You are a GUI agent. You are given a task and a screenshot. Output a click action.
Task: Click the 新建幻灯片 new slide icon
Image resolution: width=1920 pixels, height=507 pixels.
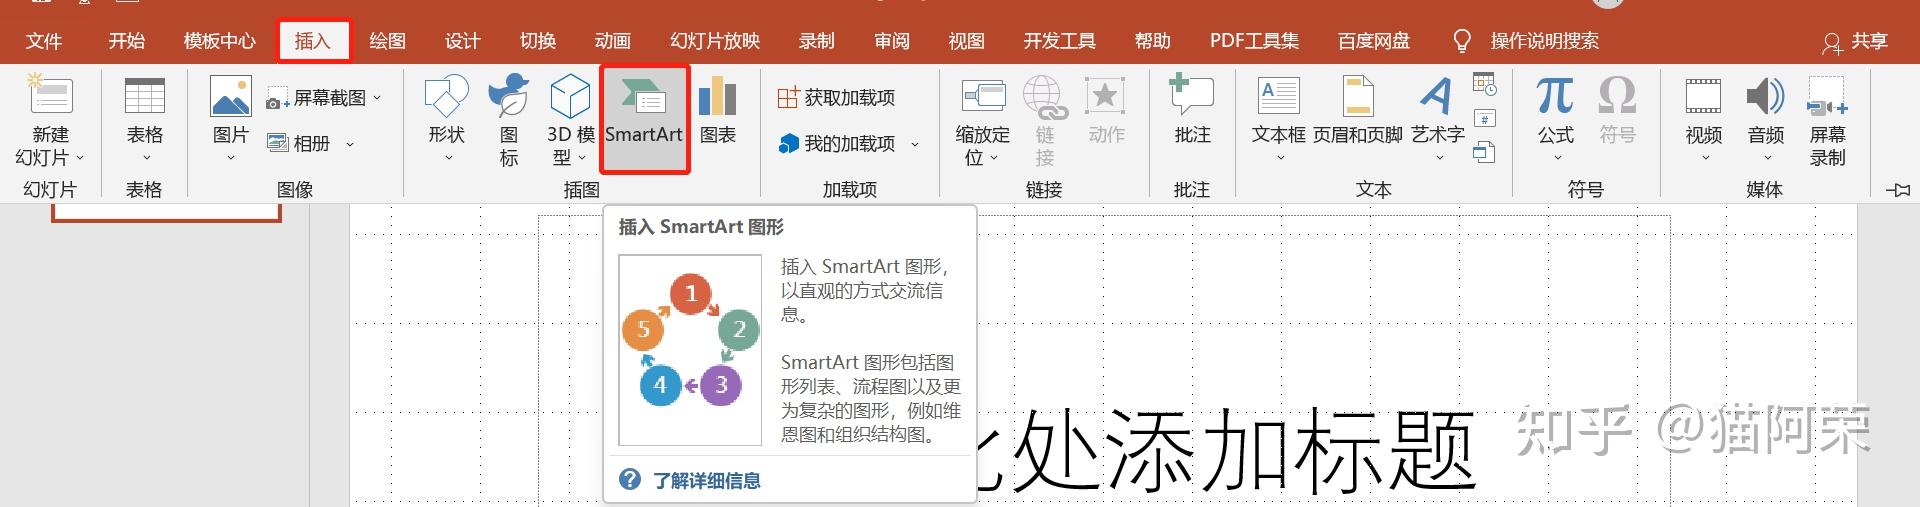point(49,96)
